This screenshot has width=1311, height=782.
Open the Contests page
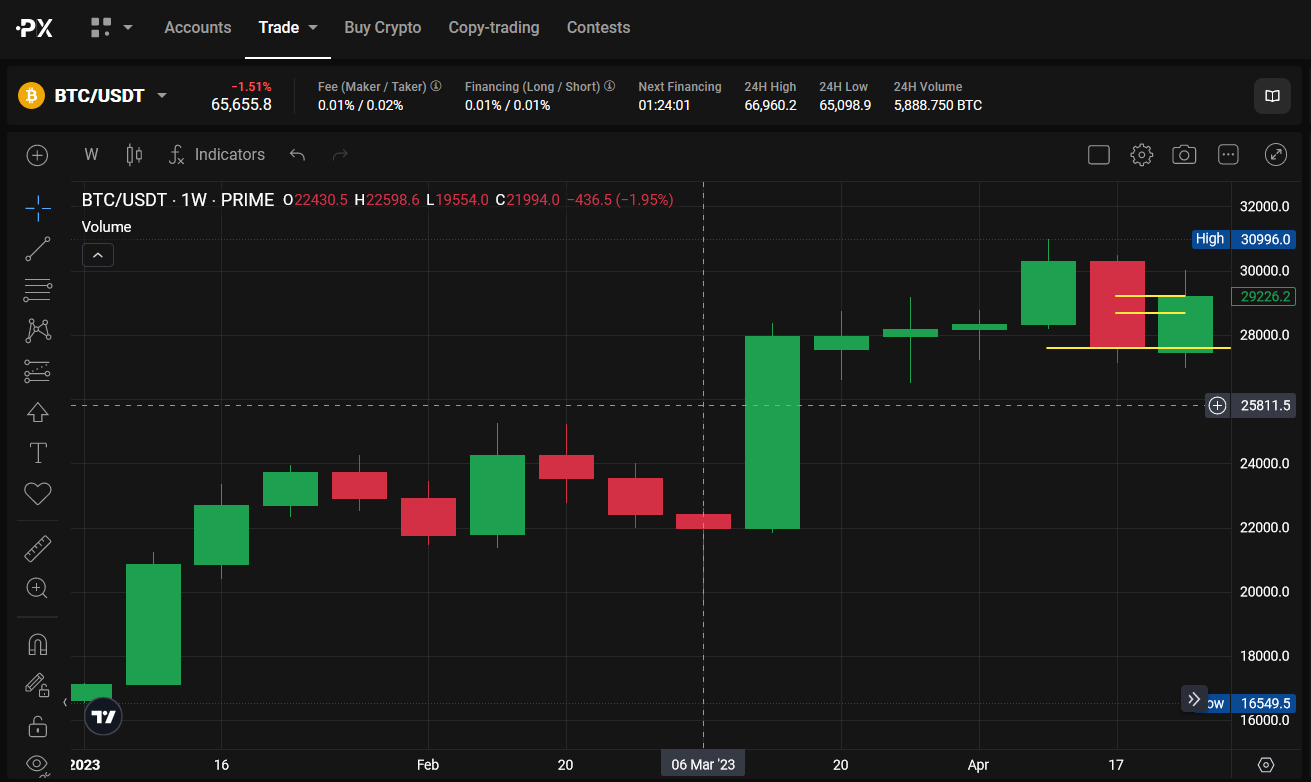(598, 28)
